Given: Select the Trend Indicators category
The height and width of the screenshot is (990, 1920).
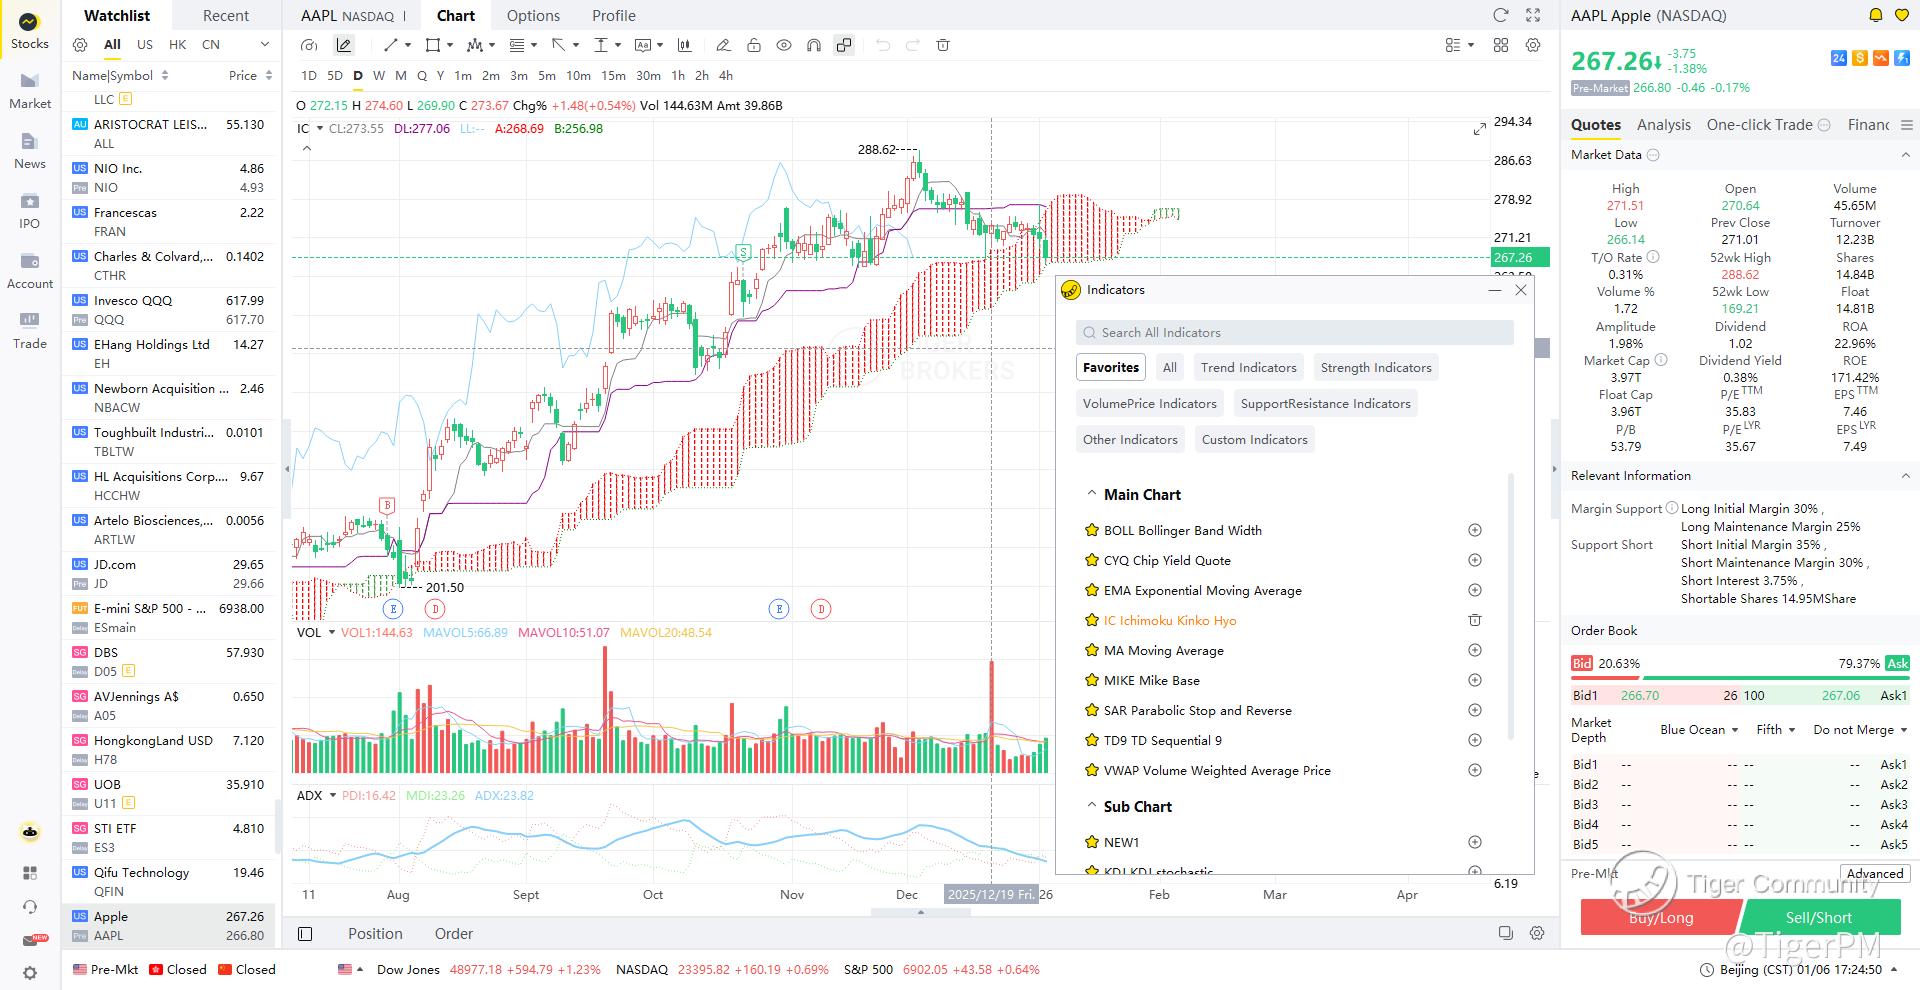Looking at the screenshot, I should [1248, 368].
